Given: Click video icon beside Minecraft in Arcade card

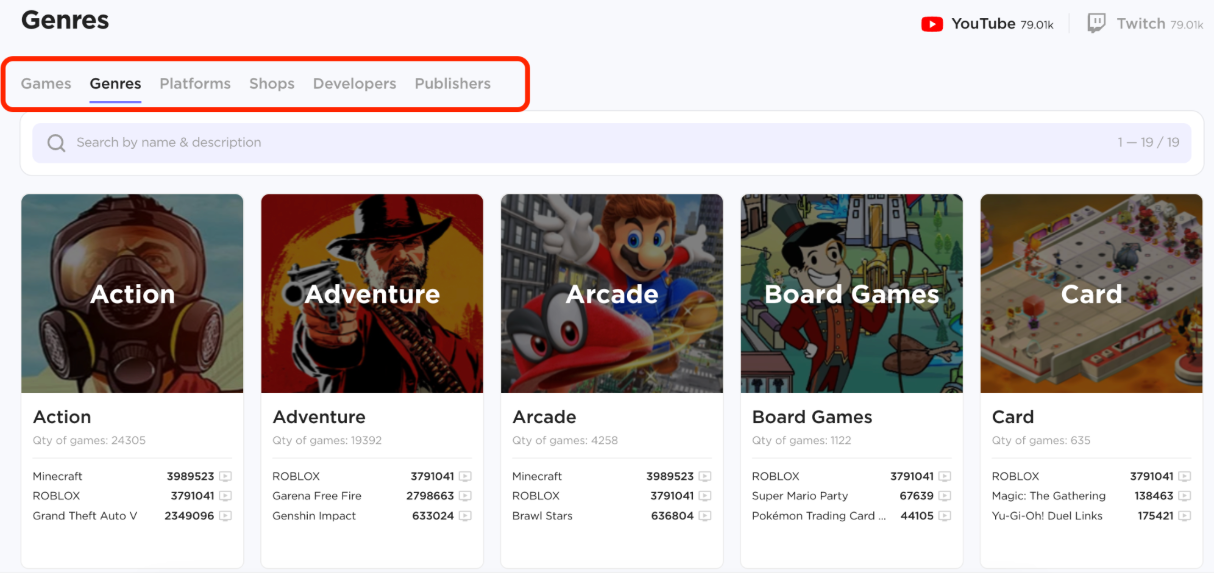Looking at the screenshot, I should [x=705, y=477].
